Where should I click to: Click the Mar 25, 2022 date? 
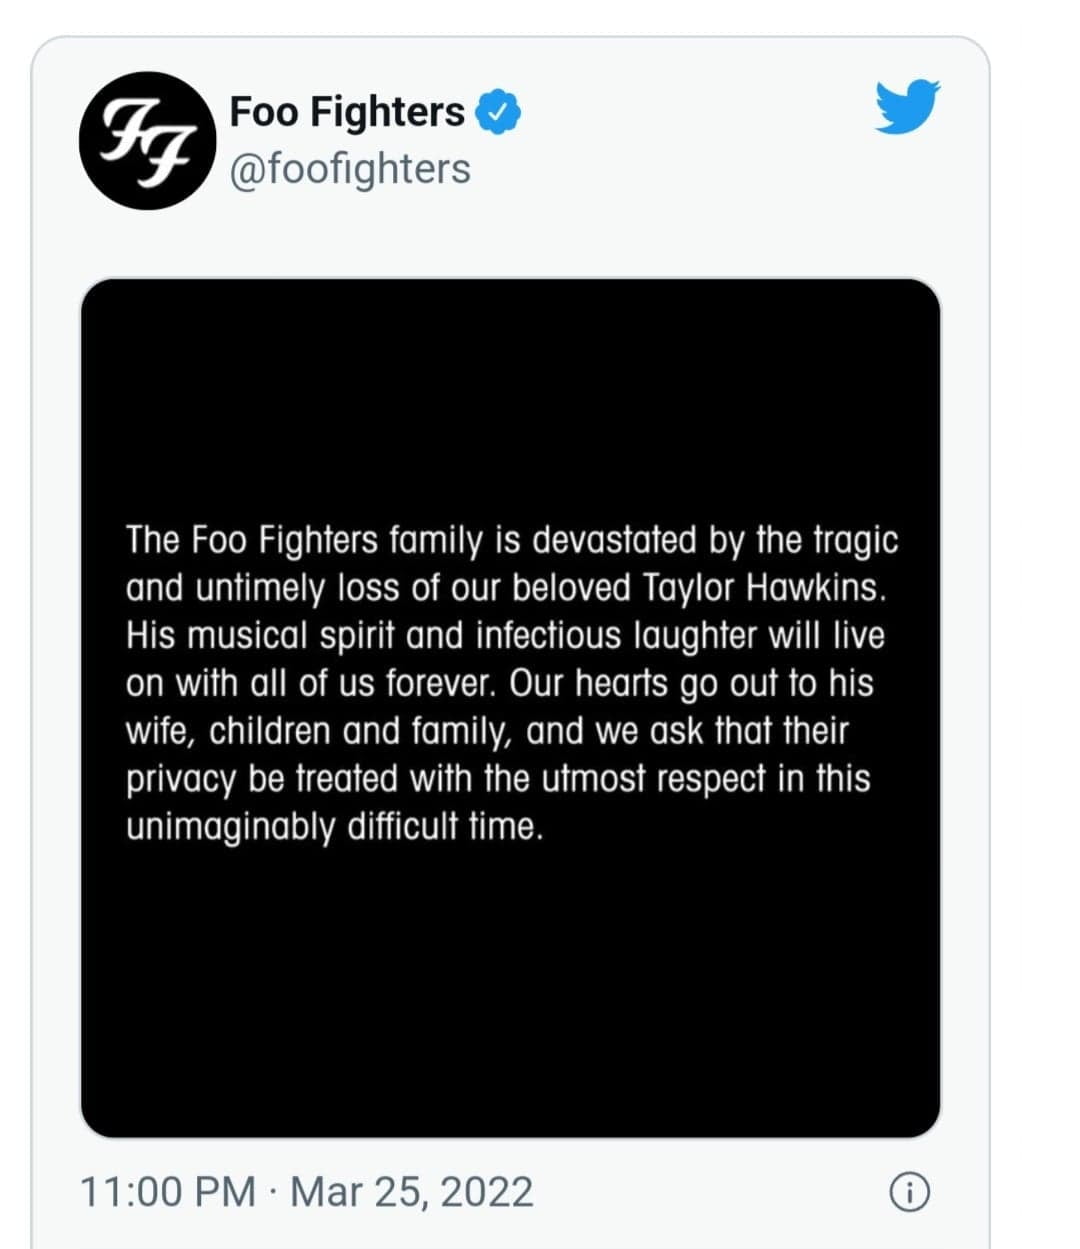411,1192
